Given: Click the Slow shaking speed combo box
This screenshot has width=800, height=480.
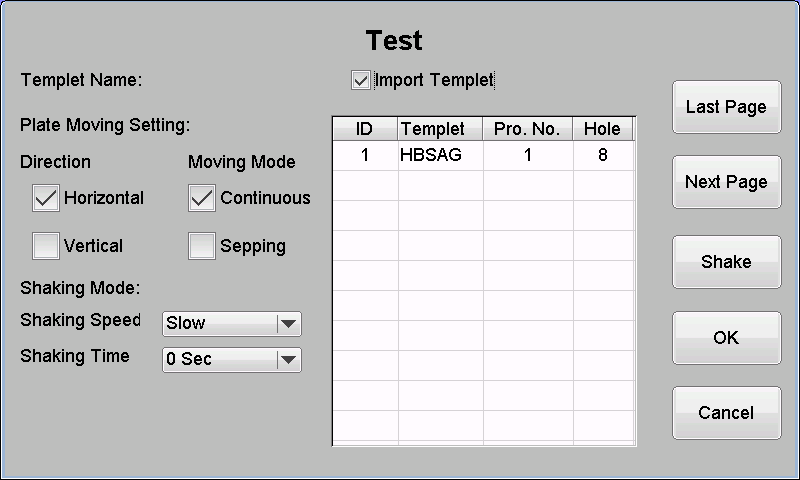Looking at the screenshot, I should (218, 323).
